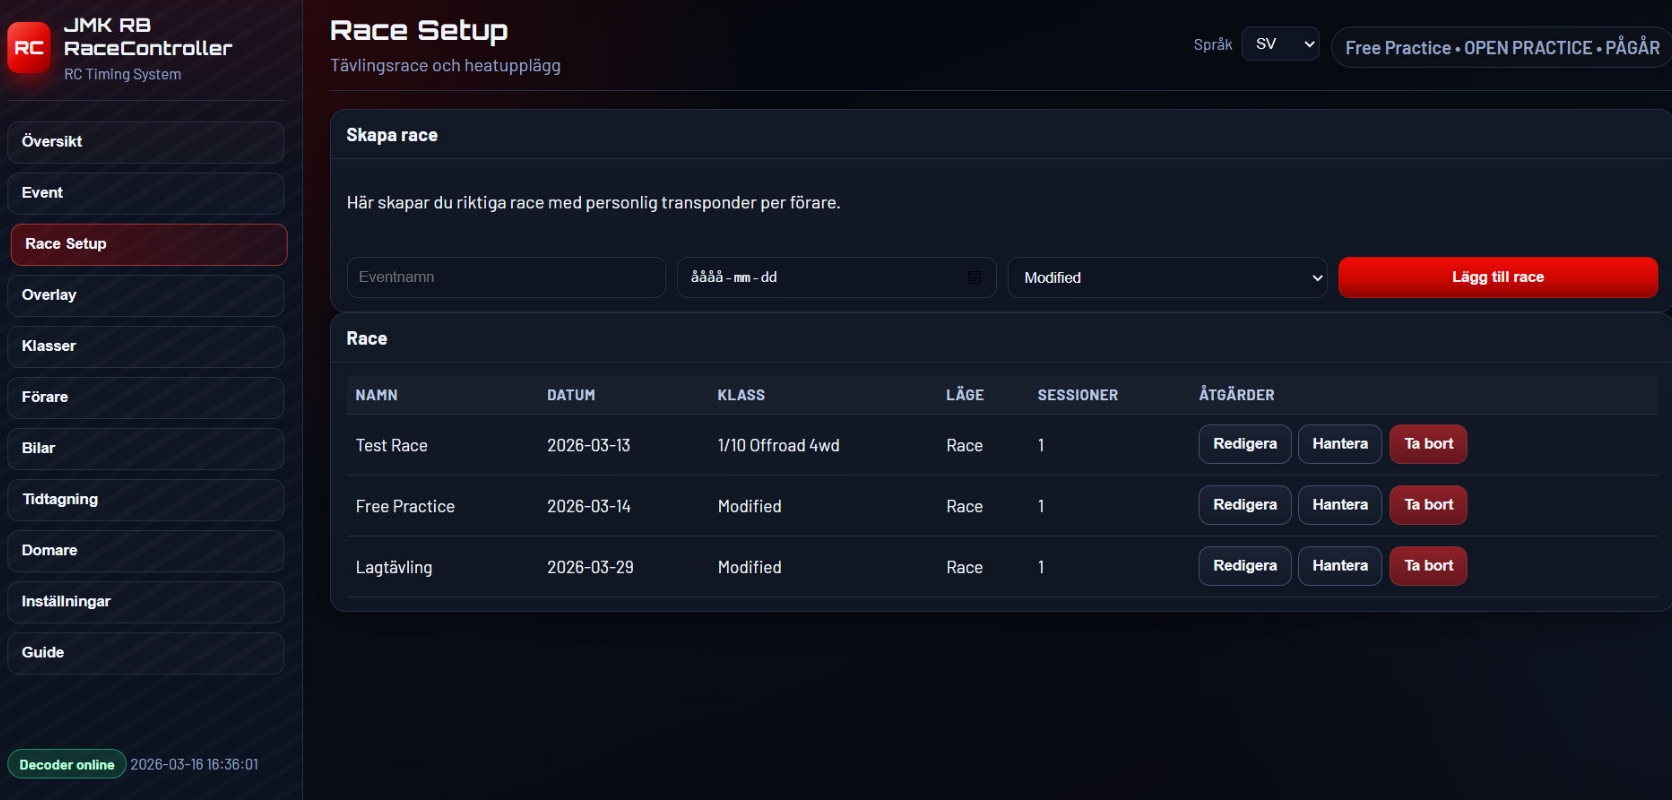Edit Test Race with Redigera
This screenshot has height=800, width=1672.
[x=1244, y=444]
